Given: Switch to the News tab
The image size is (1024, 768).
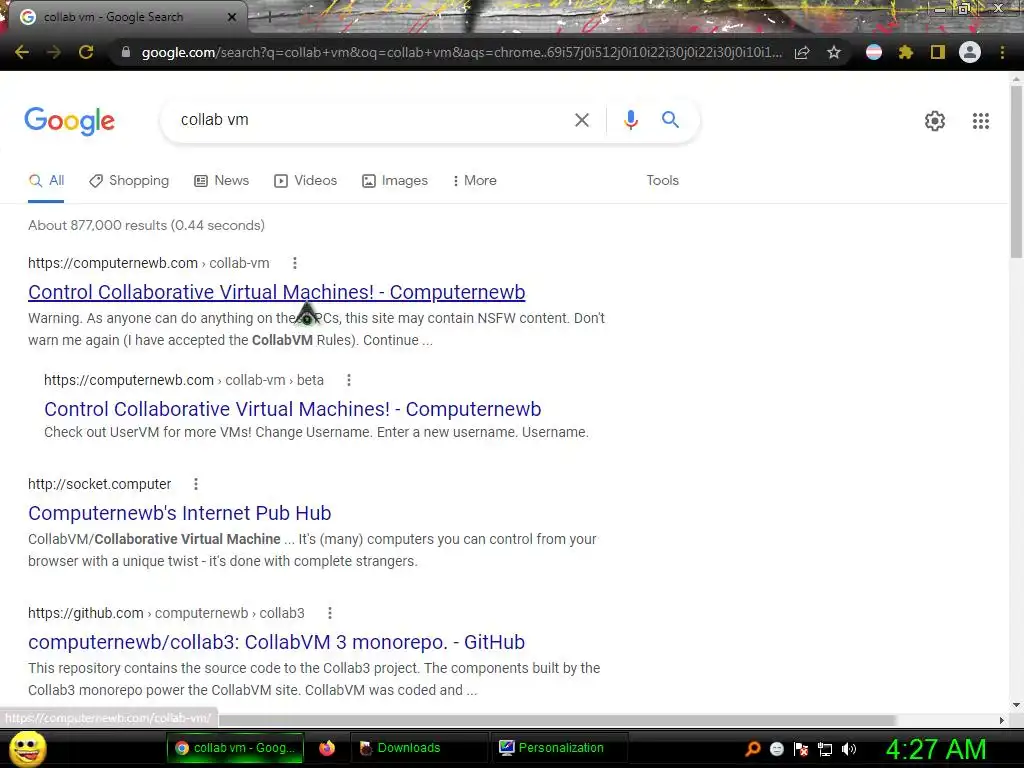Looking at the screenshot, I should coord(222,181).
